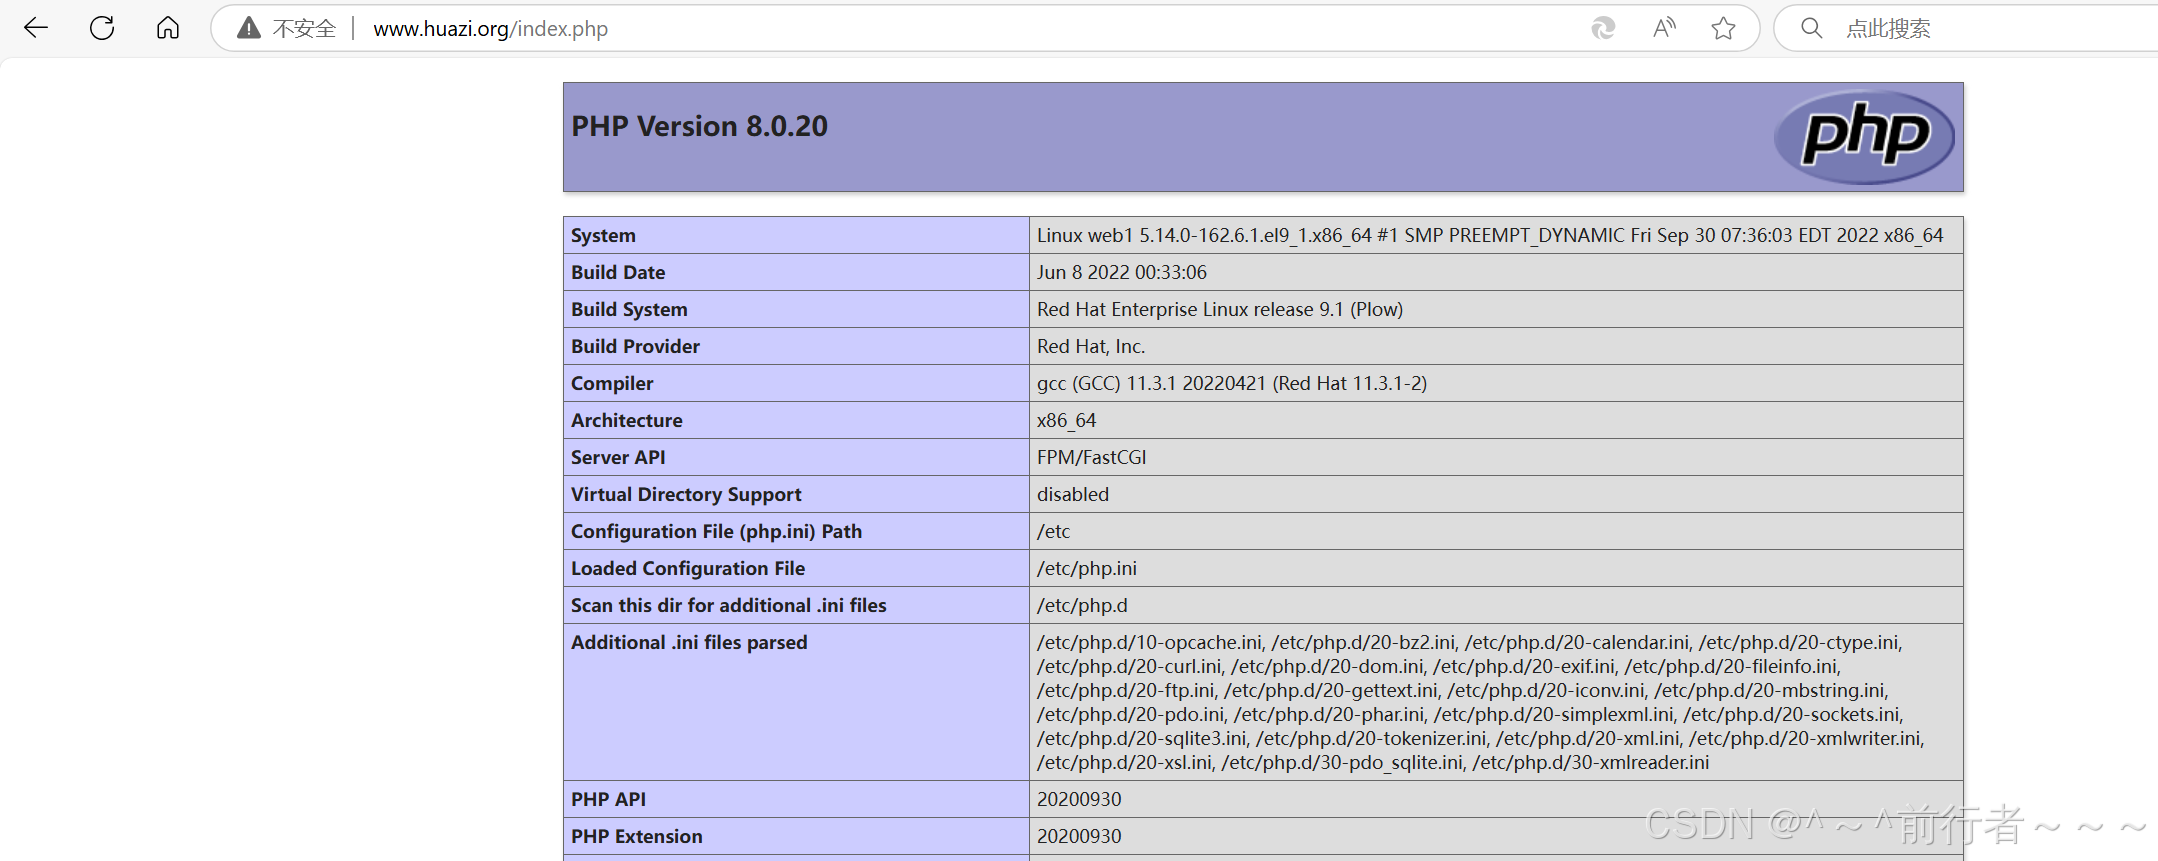This screenshot has height=861, width=2158.
Task: Click the PHP Extension label
Action: click(x=637, y=836)
